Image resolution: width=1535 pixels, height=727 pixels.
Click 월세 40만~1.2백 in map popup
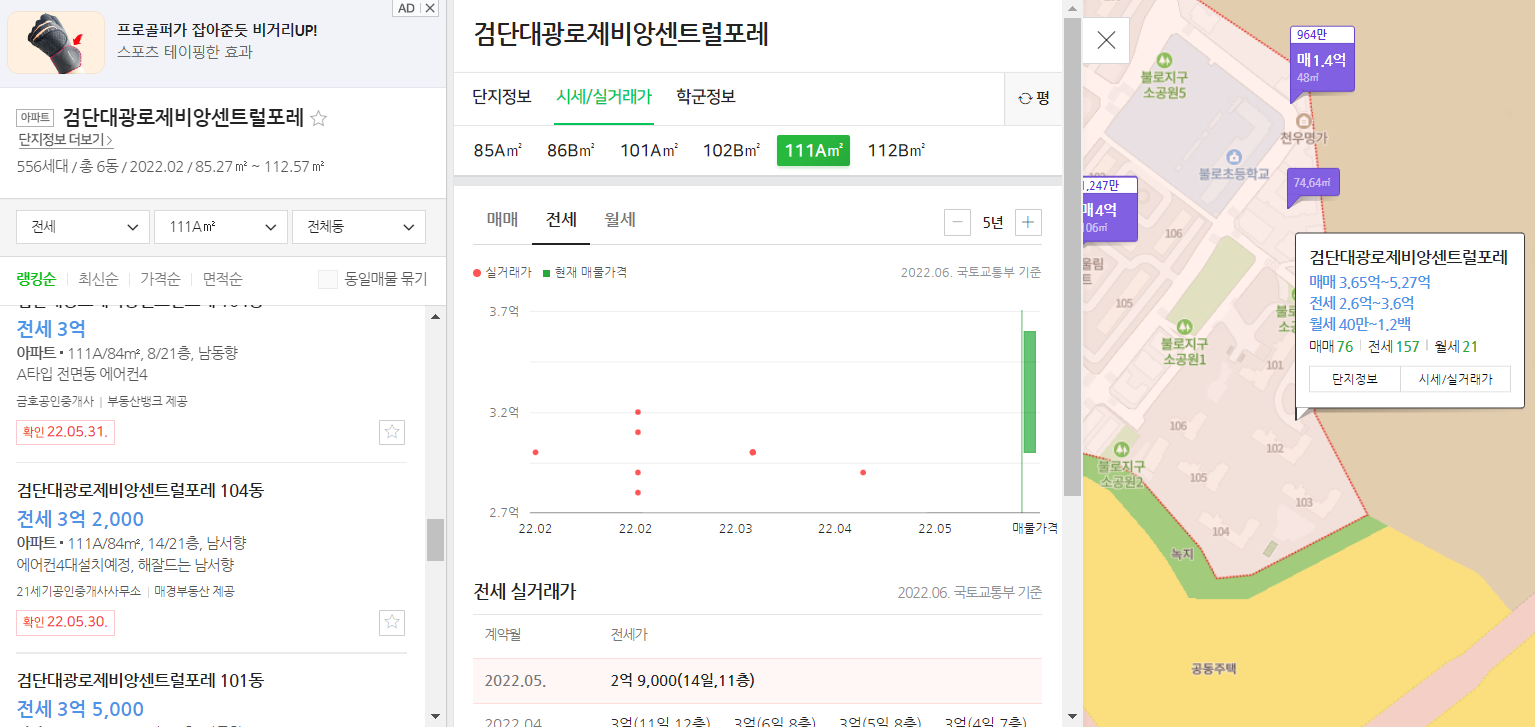click(1360, 324)
